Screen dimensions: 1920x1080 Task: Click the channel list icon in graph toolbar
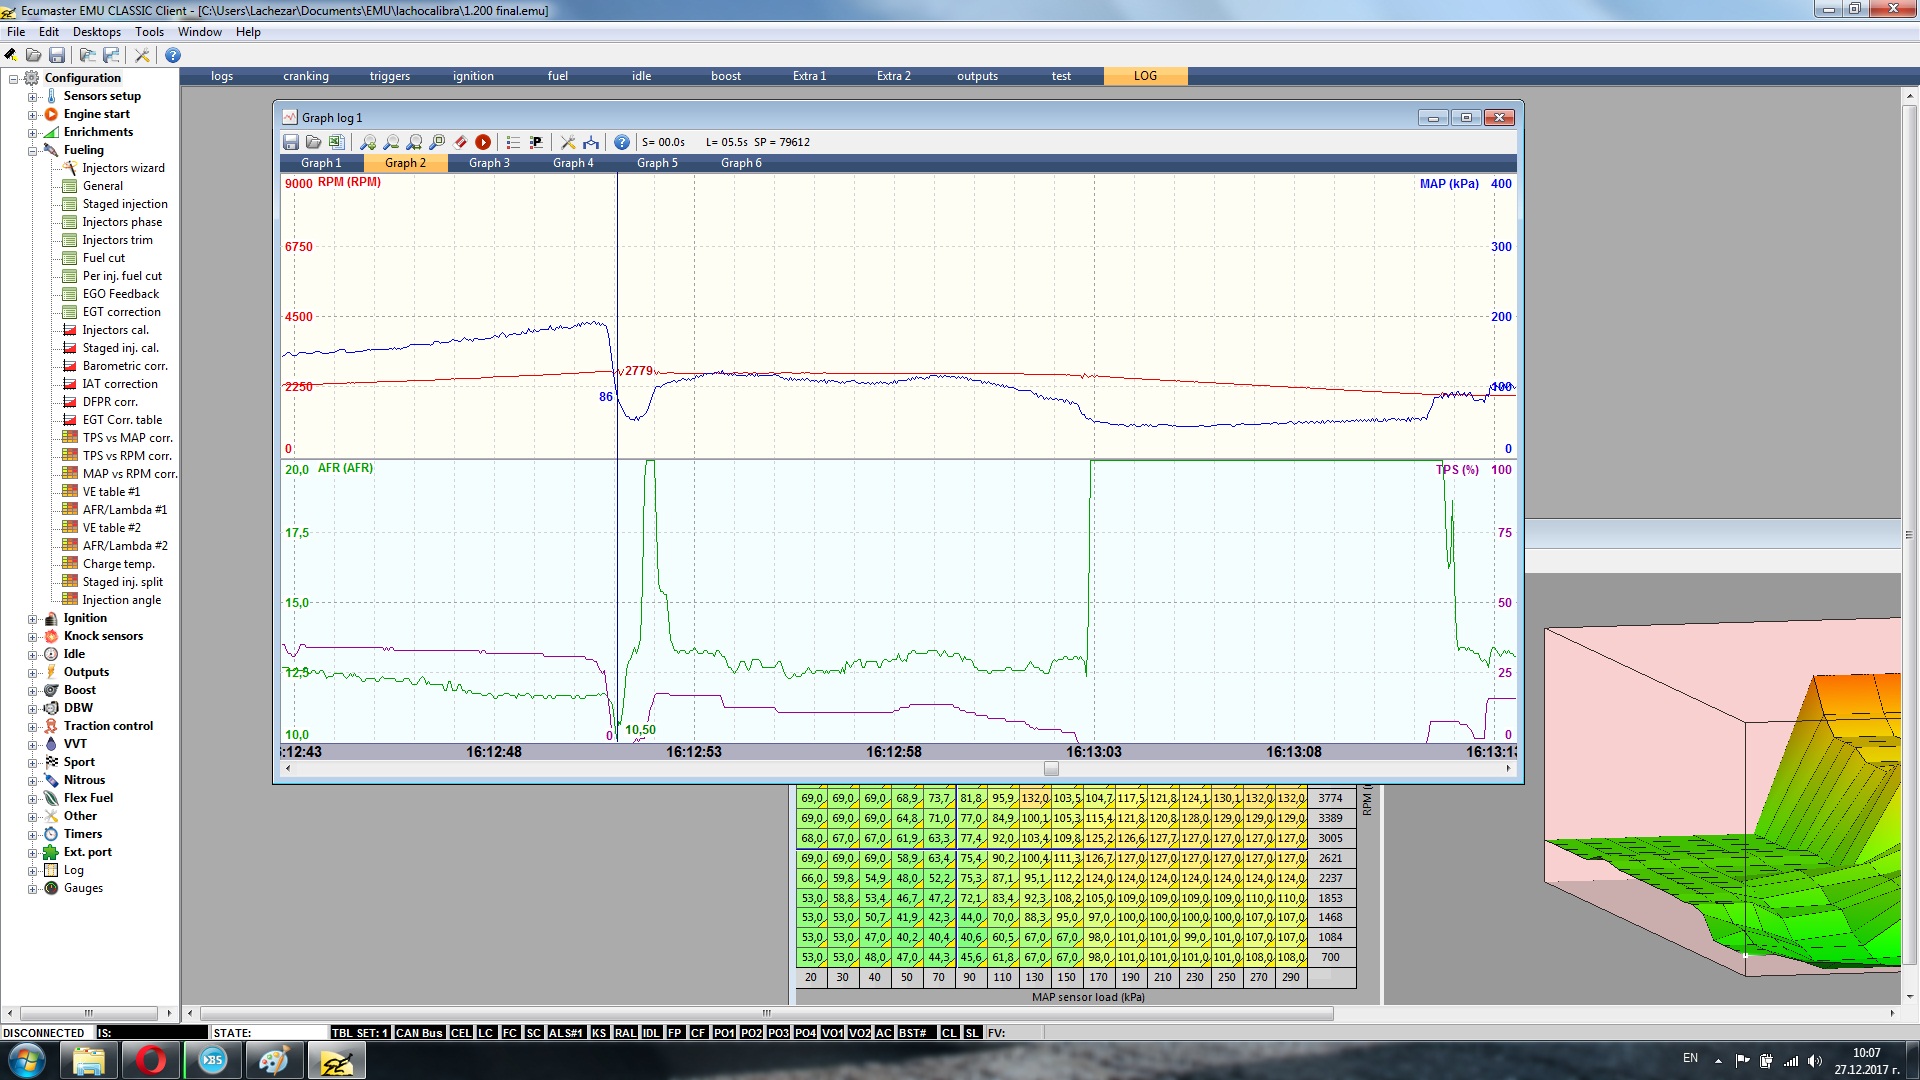(x=513, y=142)
